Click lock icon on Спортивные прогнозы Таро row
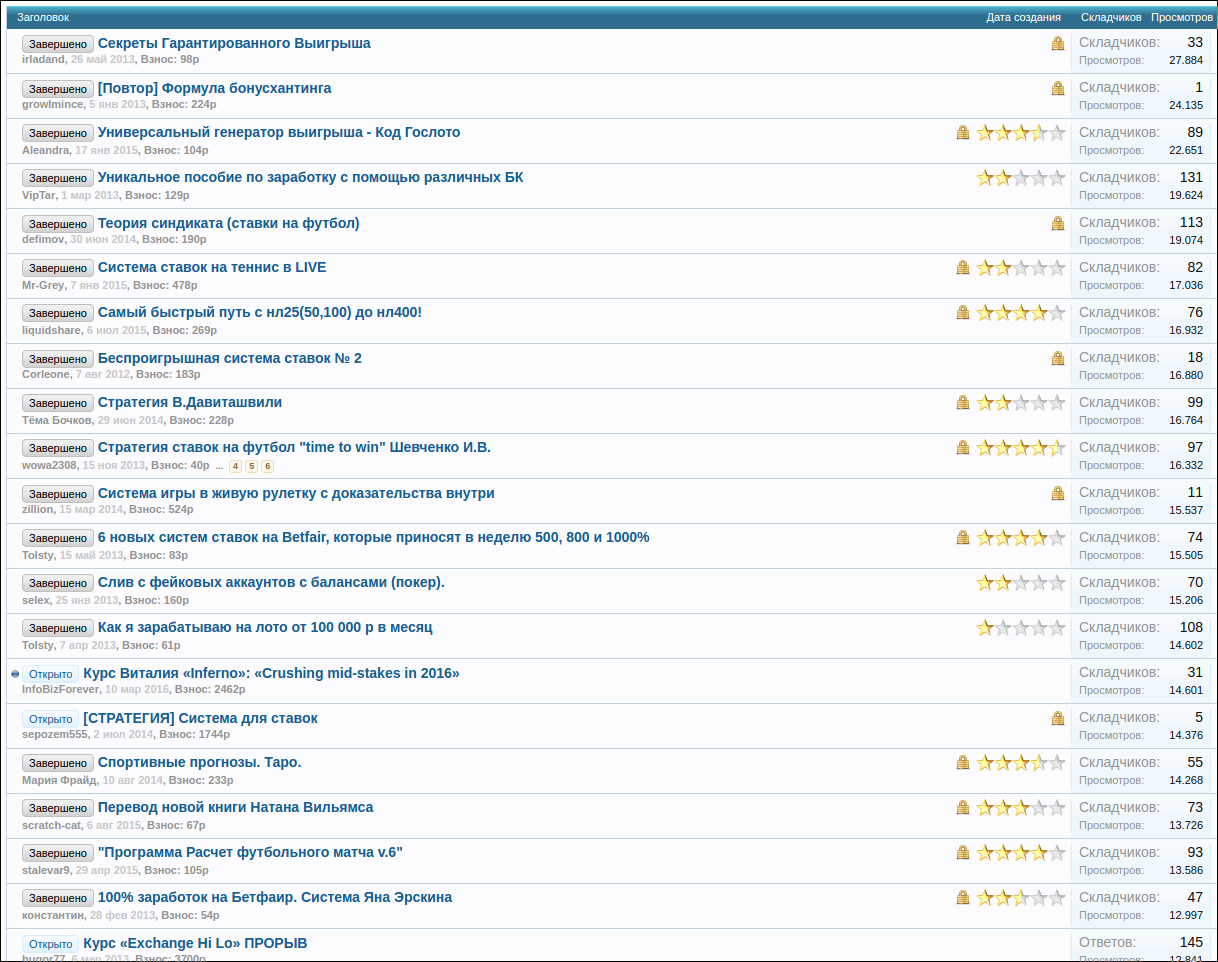The image size is (1218, 962). click(963, 762)
